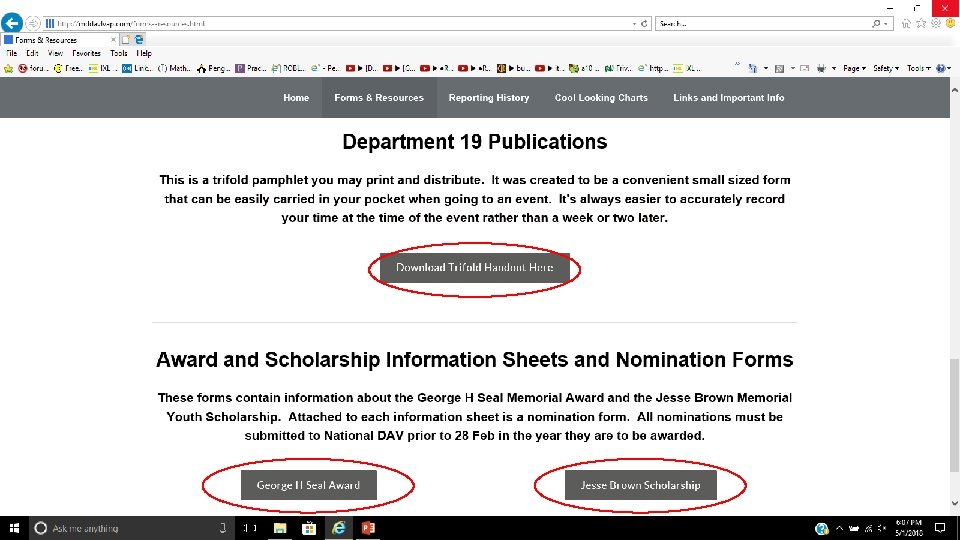The height and width of the screenshot is (540, 960).
Task: Open the 'Free...' favorites bookmark
Action: point(68,69)
